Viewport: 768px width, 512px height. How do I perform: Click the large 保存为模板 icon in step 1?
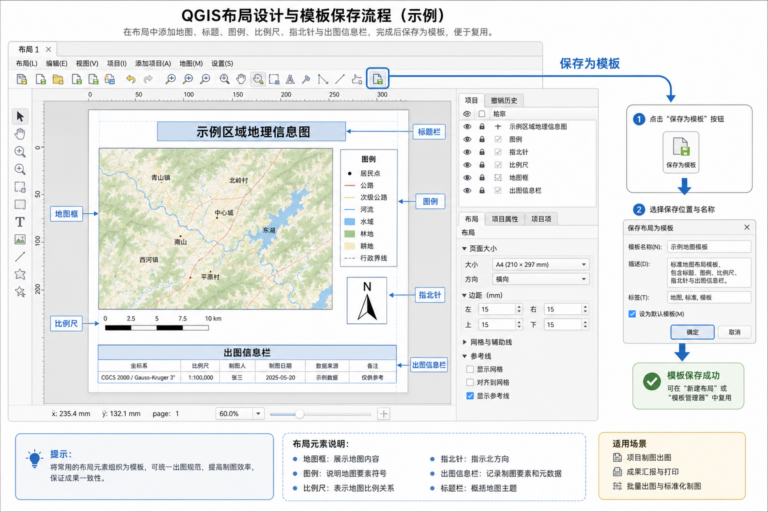click(681, 152)
